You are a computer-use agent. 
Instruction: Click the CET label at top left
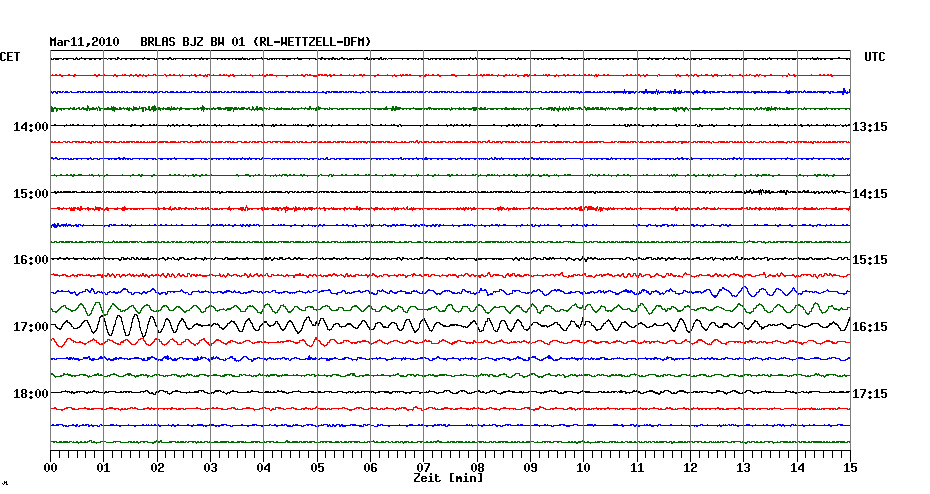10,57
